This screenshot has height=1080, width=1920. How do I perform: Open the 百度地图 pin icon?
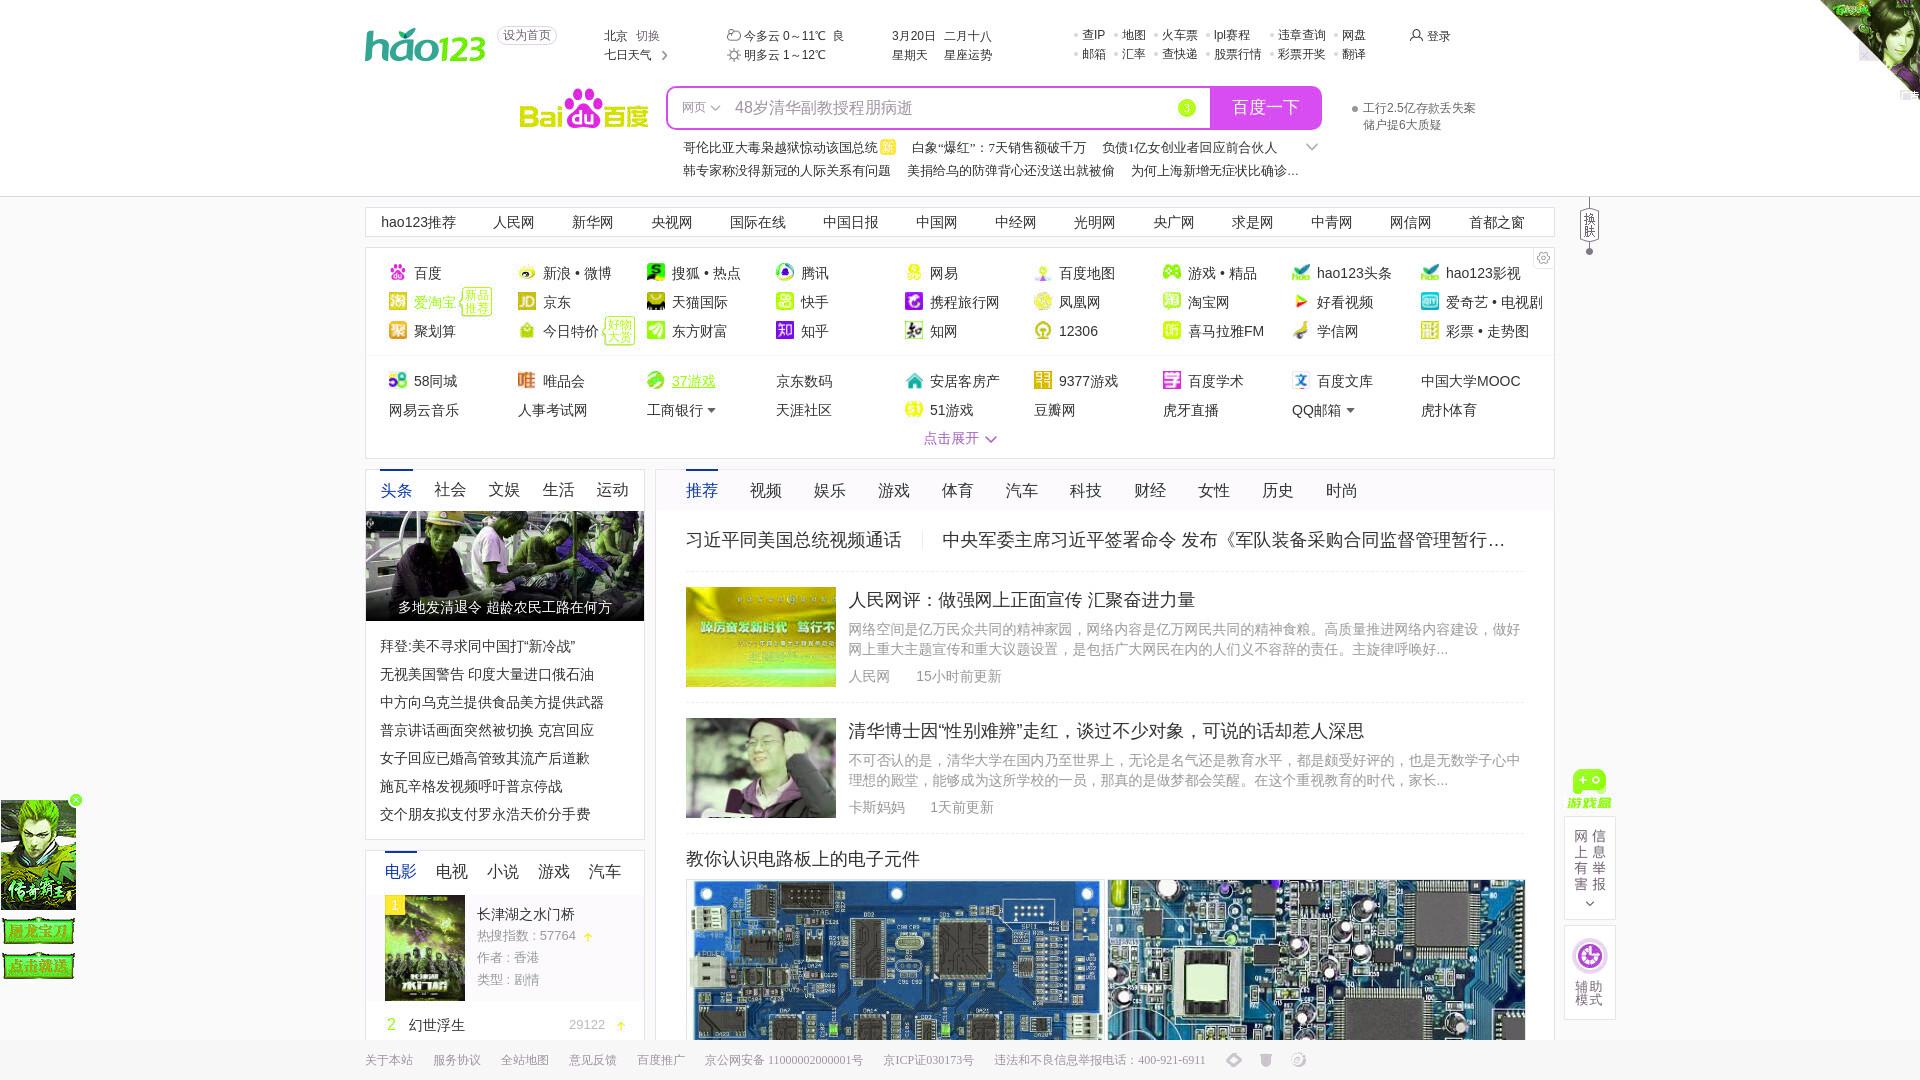pyautogui.click(x=1043, y=273)
